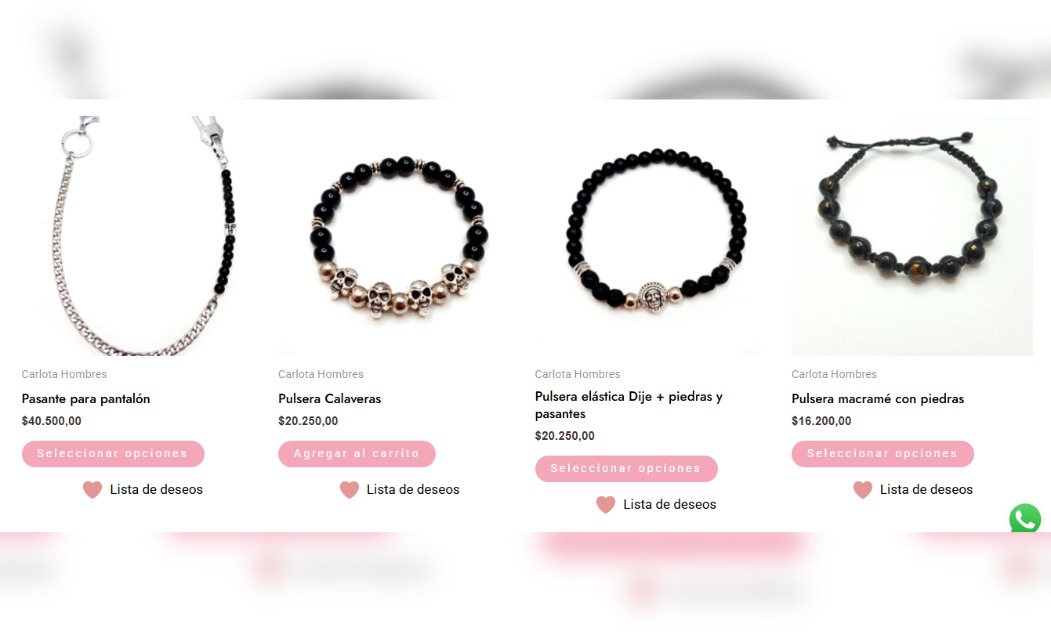Image resolution: width=1051 pixels, height=632 pixels.
Task: Select options for Pasante para pantalón
Action: coord(113,454)
